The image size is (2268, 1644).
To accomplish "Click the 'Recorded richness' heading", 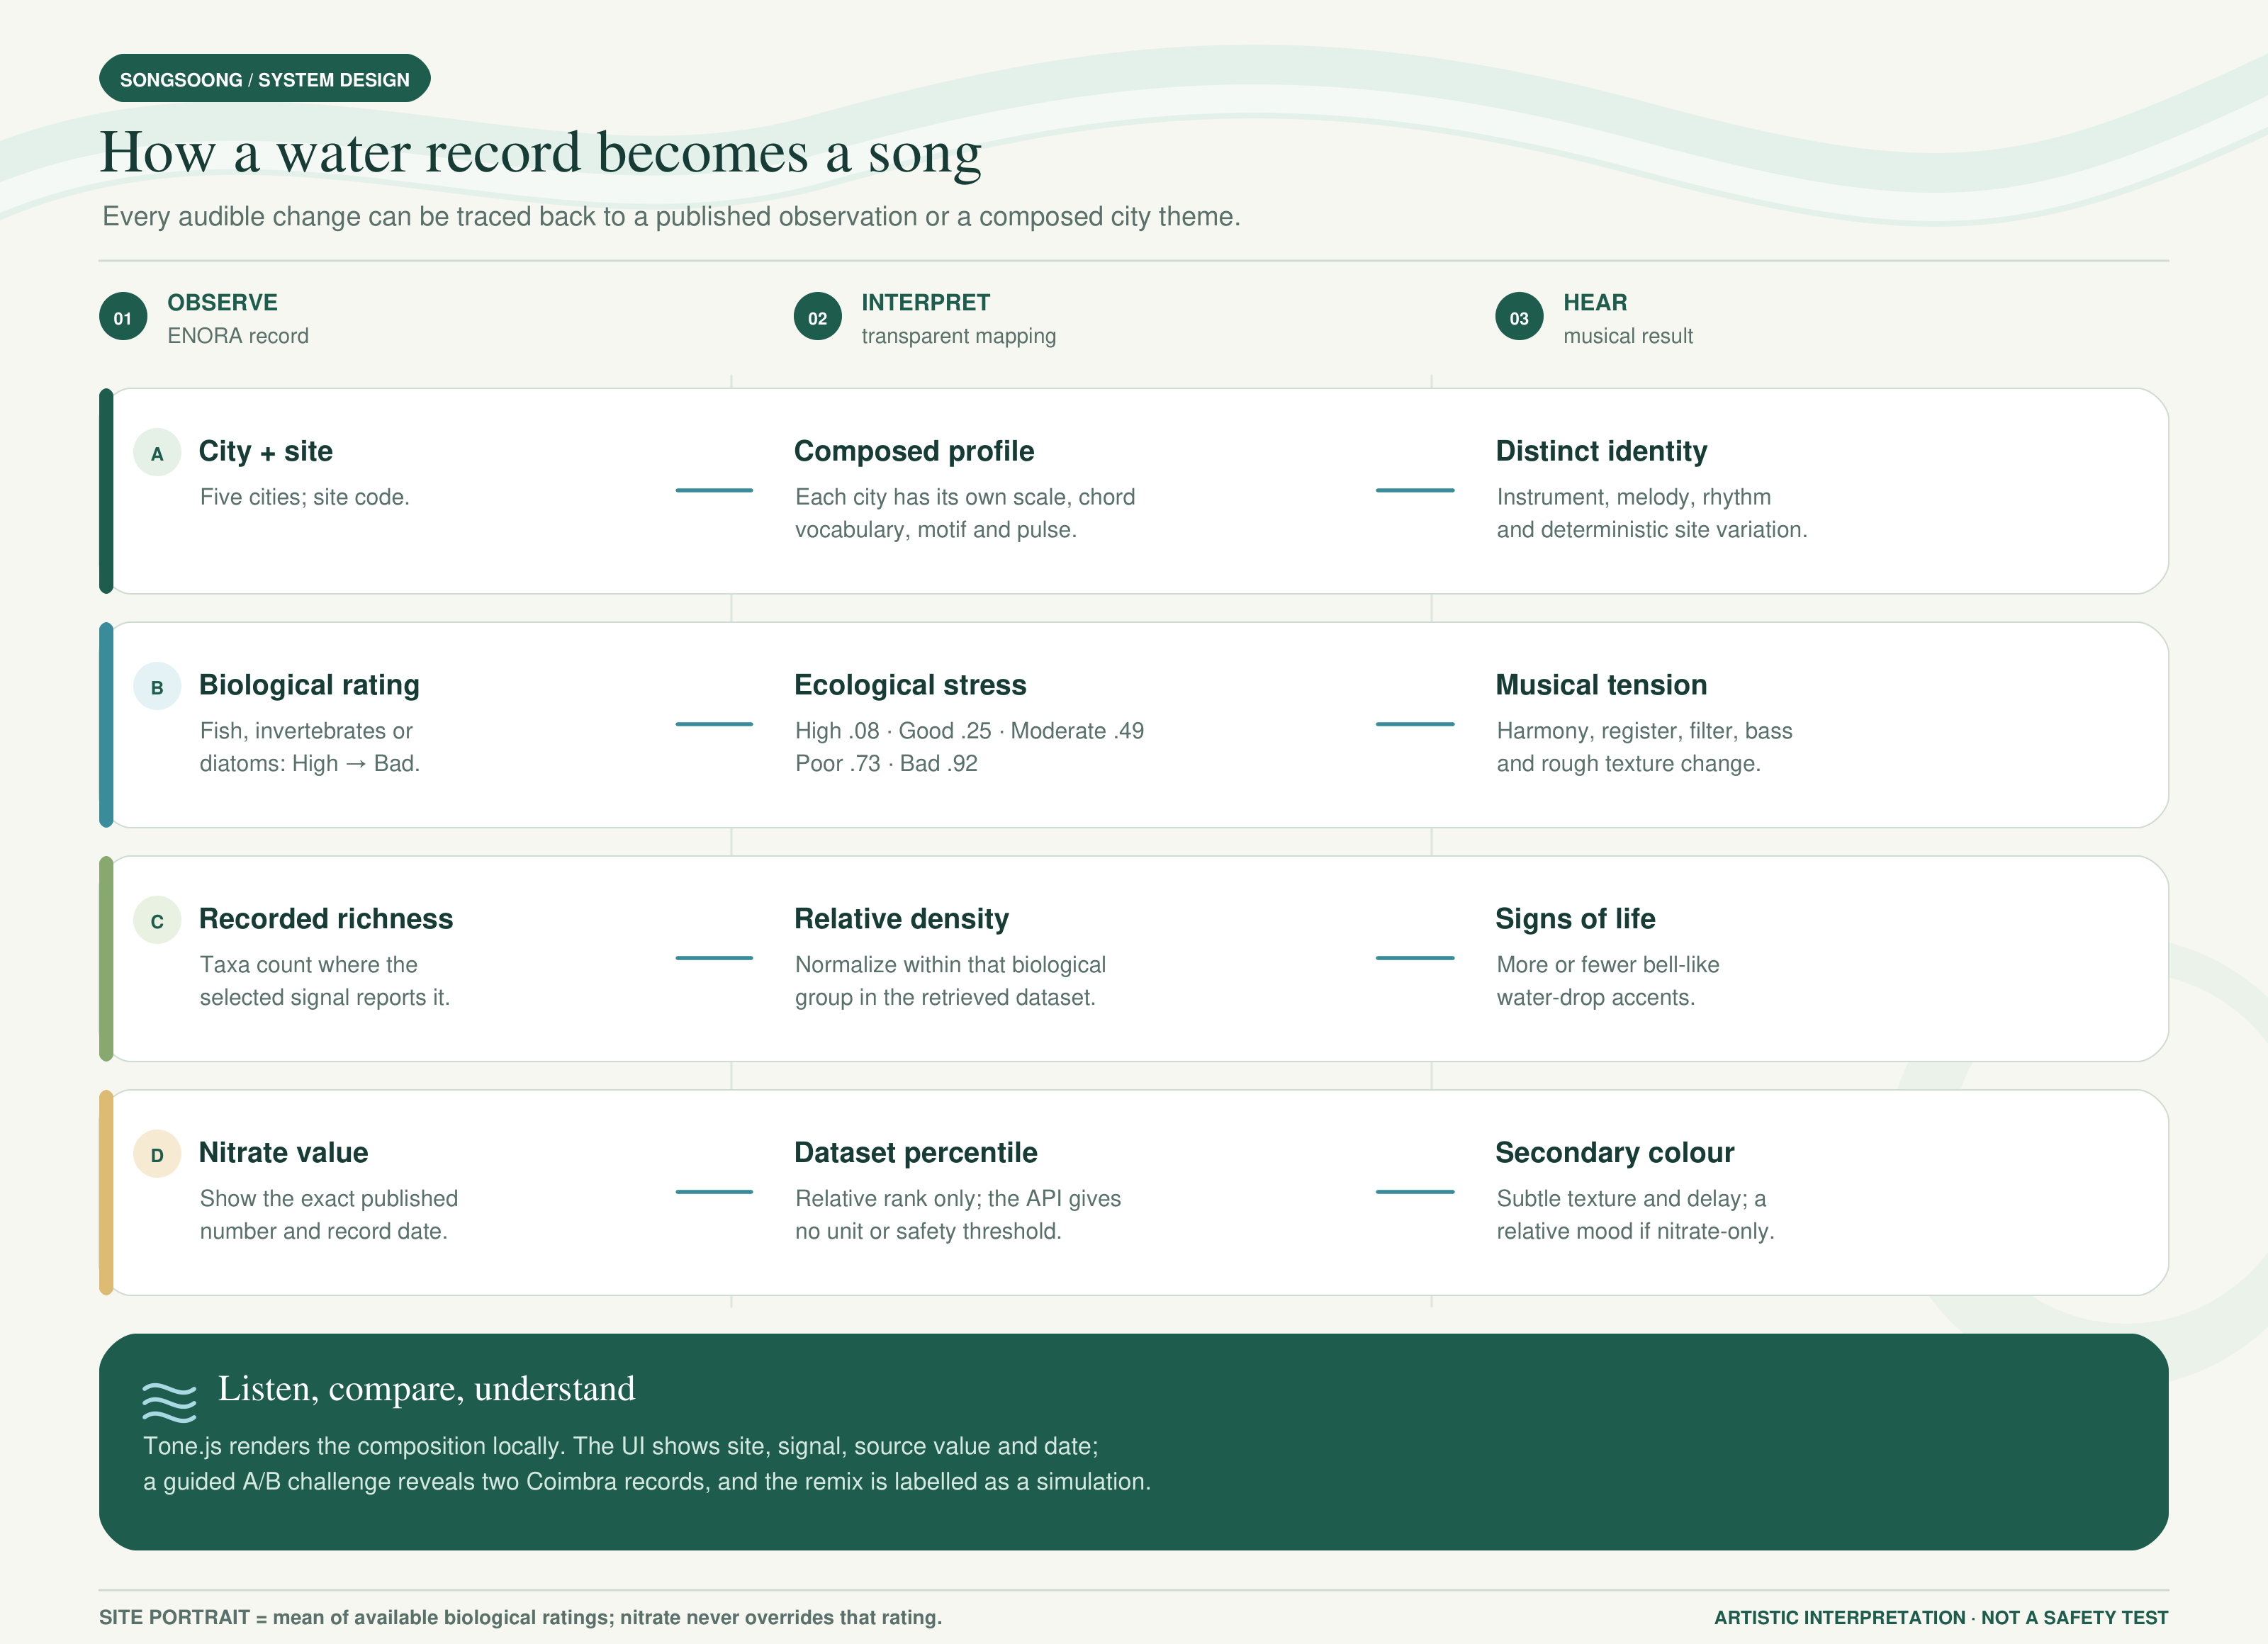I will [326, 919].
